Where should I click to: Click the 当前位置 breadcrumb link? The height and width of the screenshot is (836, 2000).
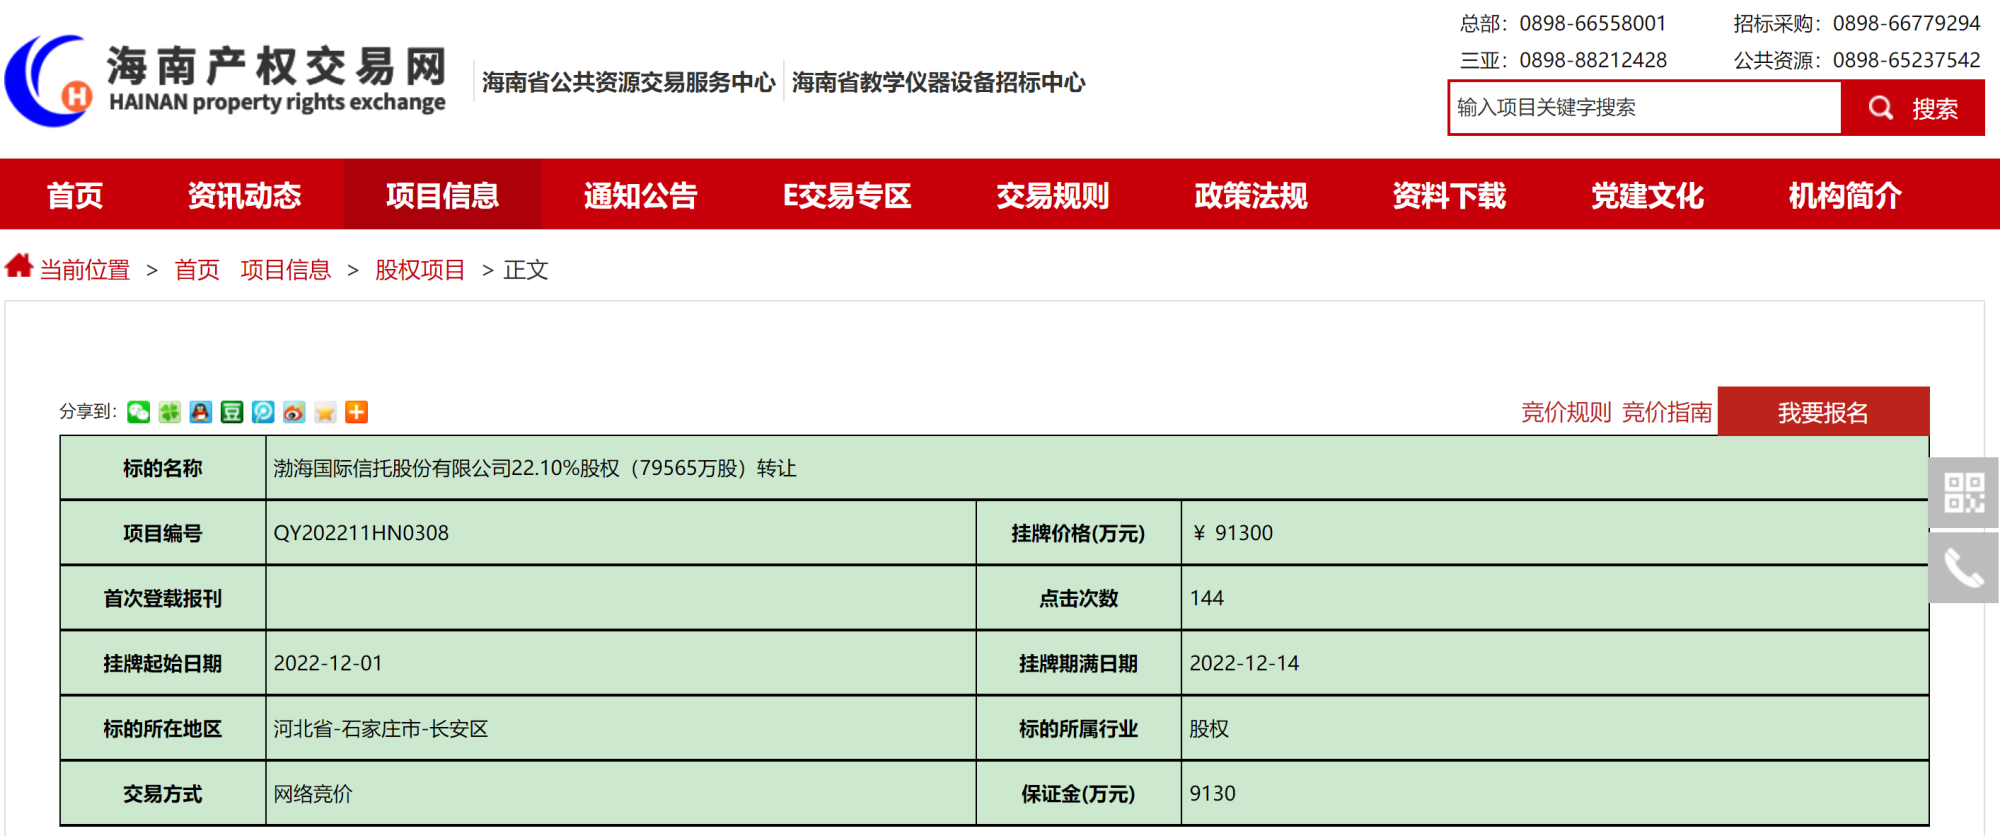85,270
